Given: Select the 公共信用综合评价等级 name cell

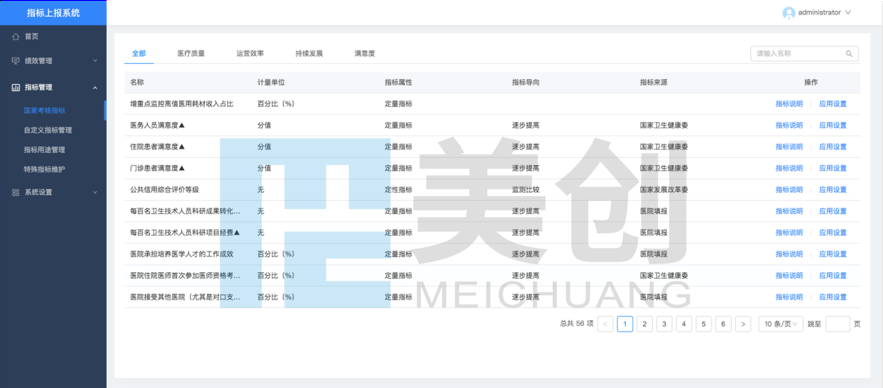Looking at the screenshot, I should click(x=164, y=190).
